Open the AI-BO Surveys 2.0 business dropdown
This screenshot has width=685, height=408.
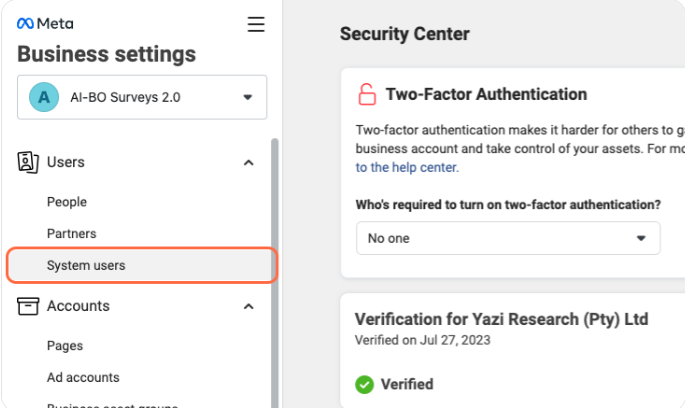(247, 98)
